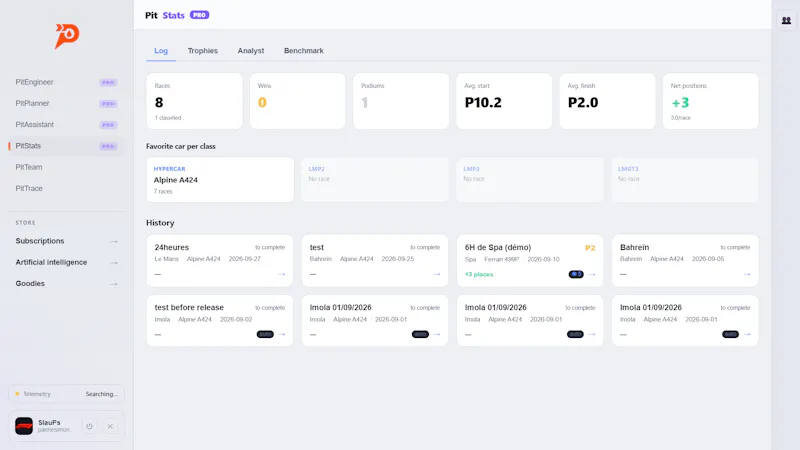Click the Ferrari 499P text on Spa card

[502, 259]
